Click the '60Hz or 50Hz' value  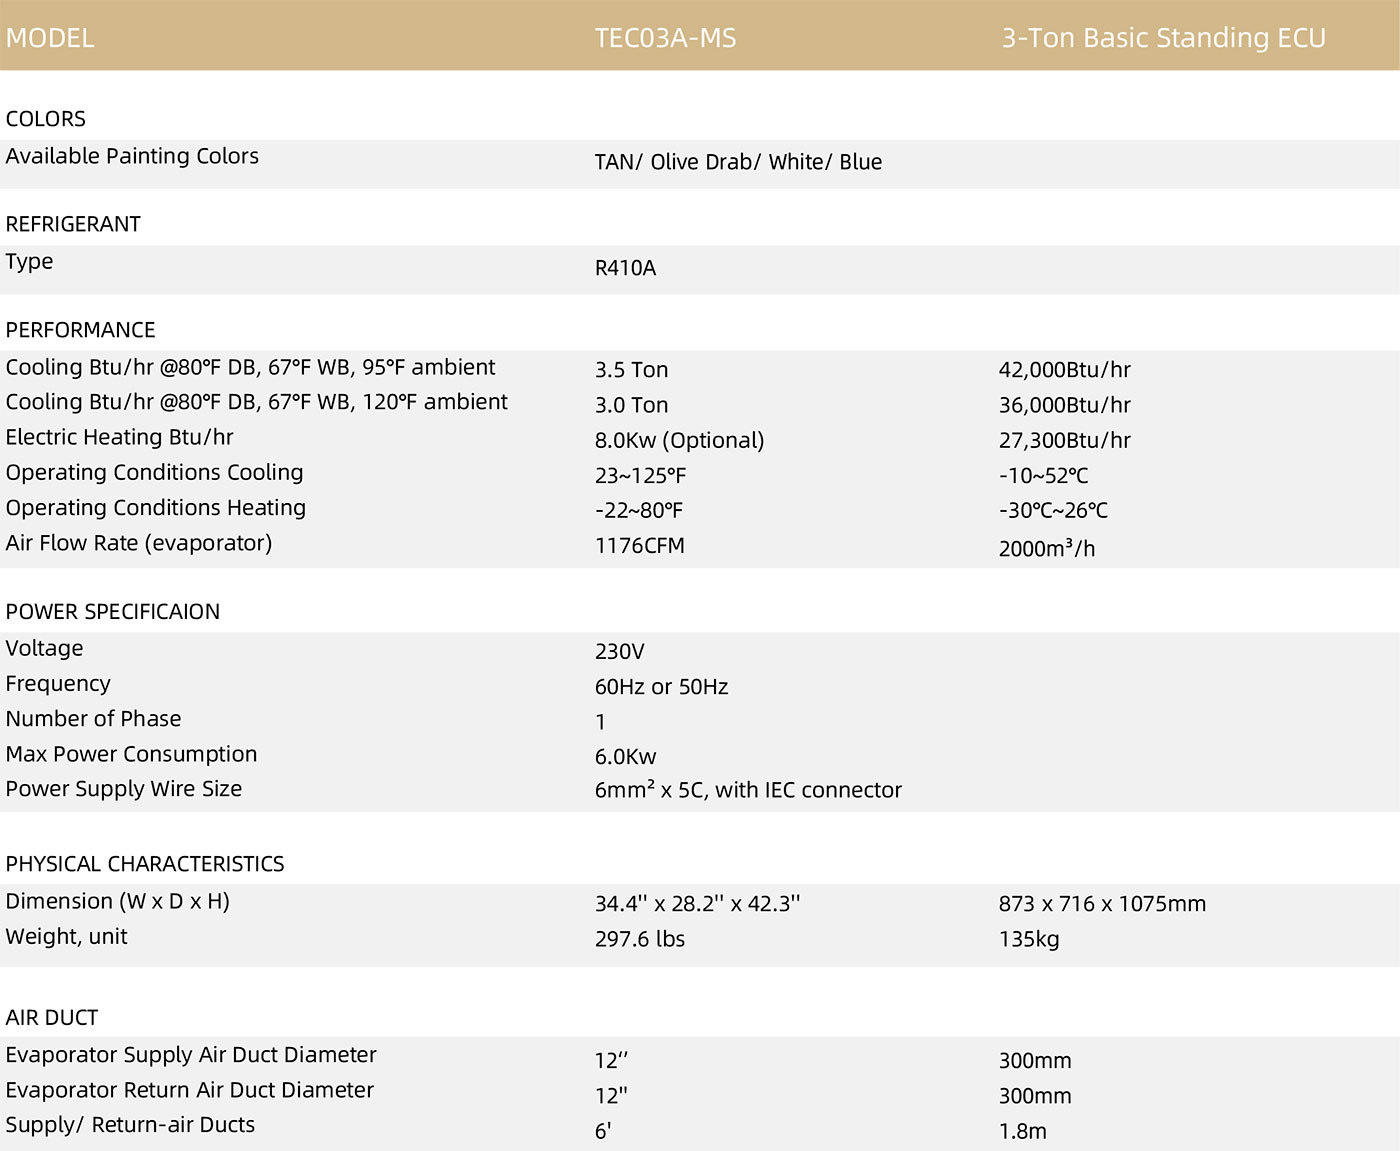pyautogui.click(x=661, y=687)
